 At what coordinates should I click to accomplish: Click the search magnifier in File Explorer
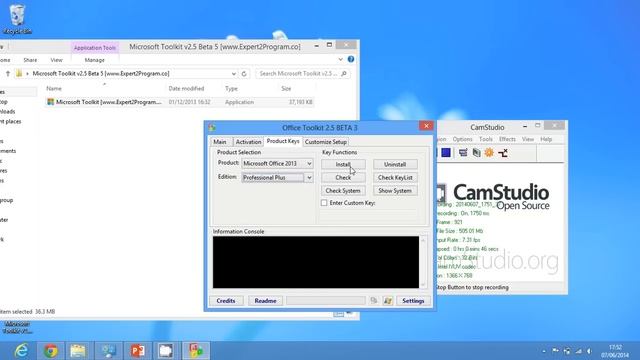pos(344,73)
